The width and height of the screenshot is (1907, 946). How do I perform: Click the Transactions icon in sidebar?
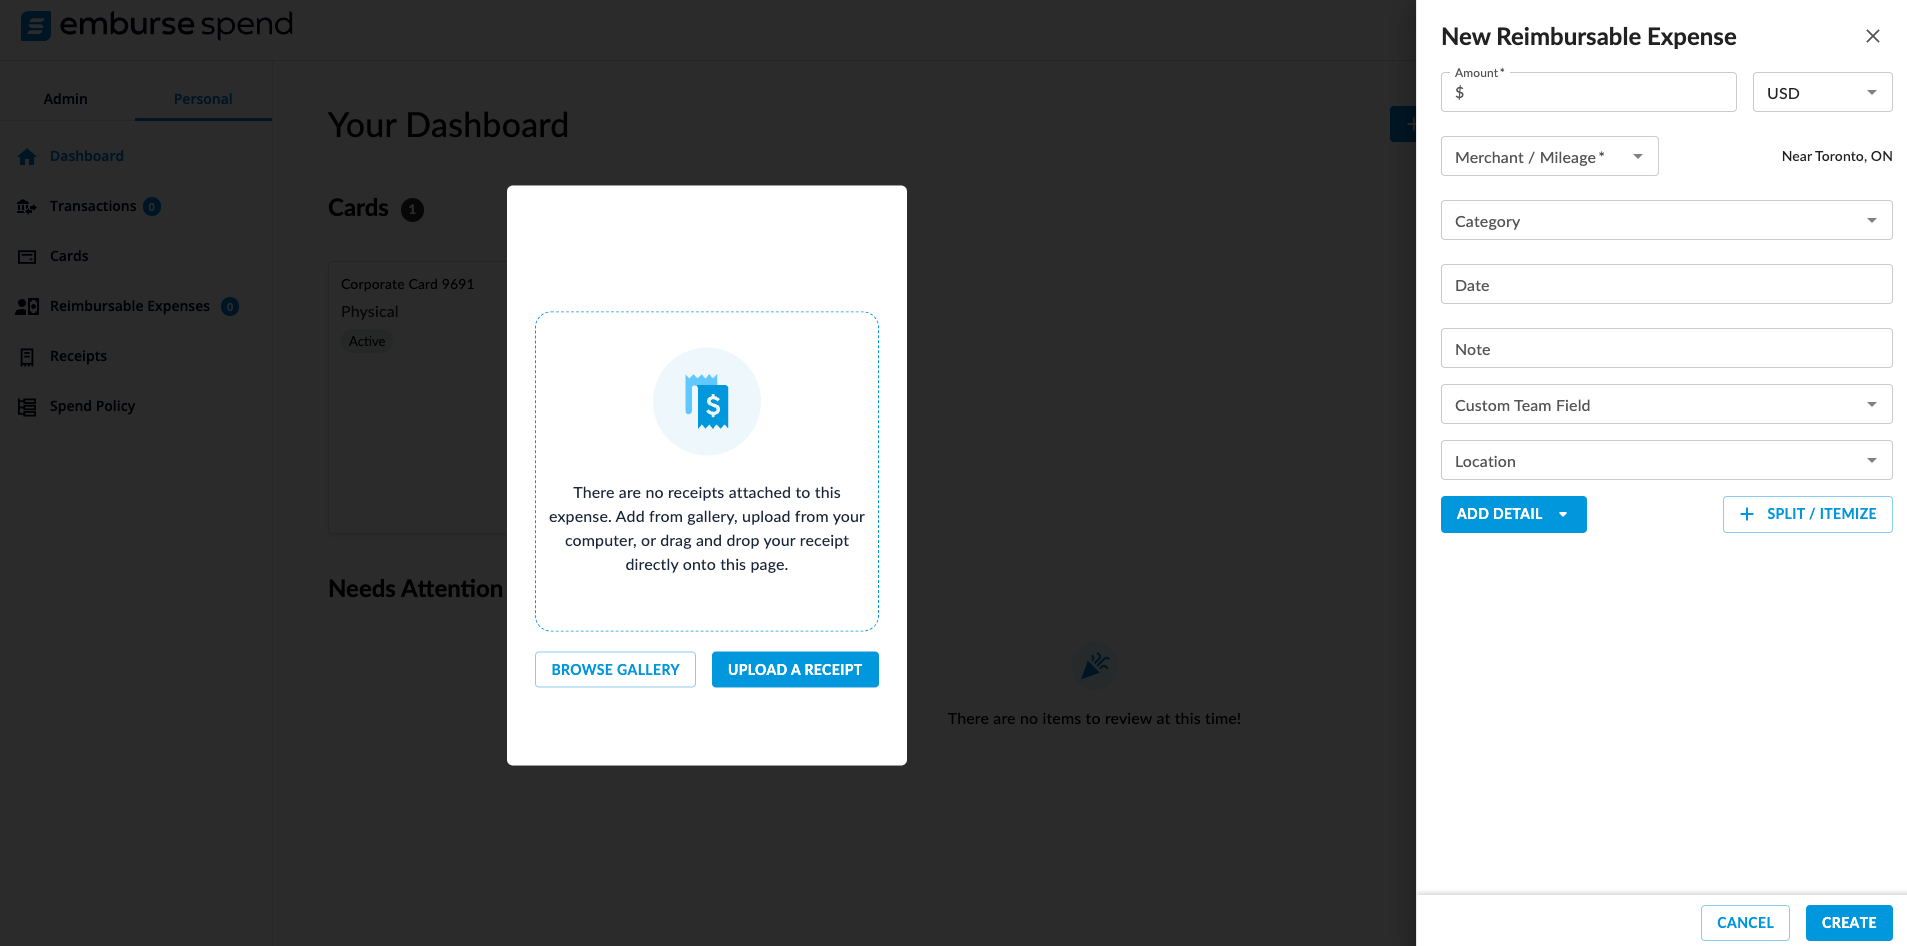pyautogui.click(x=27, y=207)
